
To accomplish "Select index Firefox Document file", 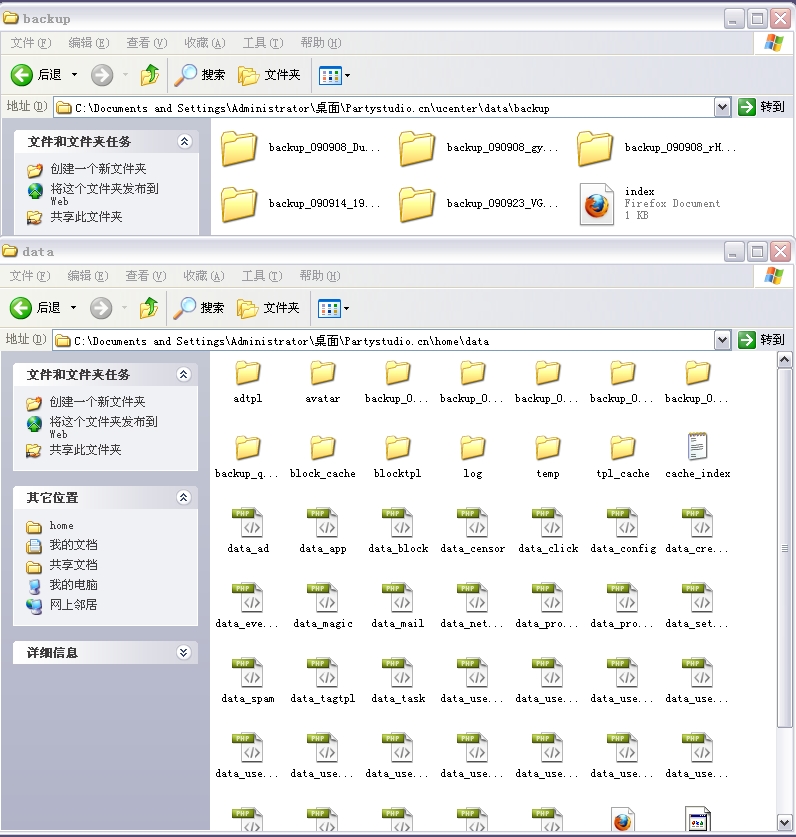I will point(650,204).
